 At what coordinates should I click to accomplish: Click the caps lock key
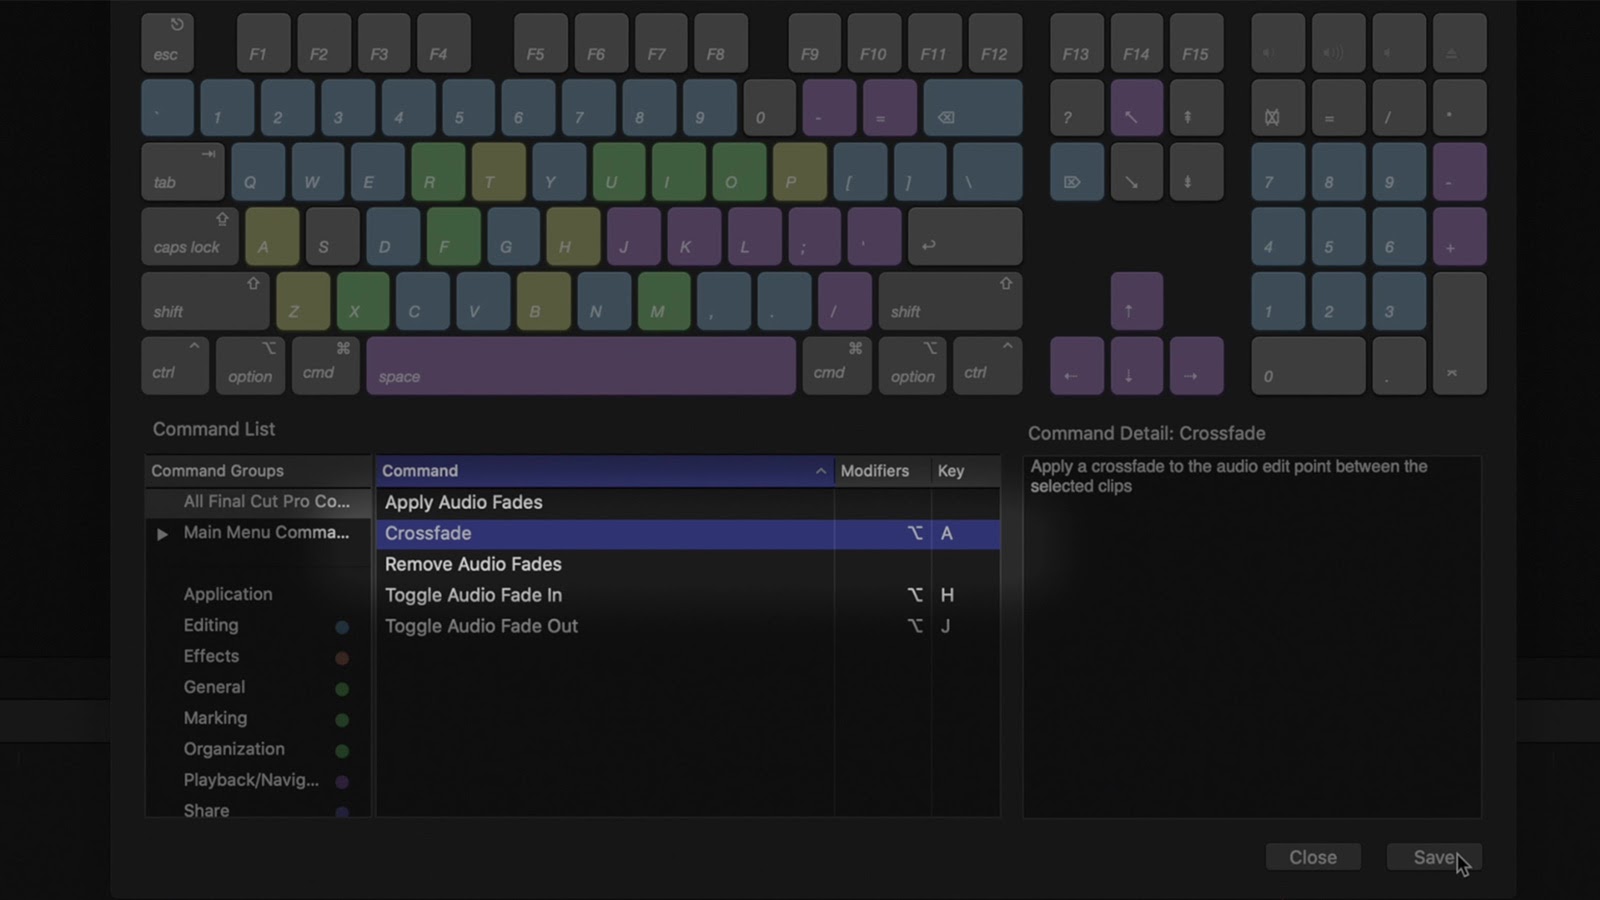pos(190,236)
